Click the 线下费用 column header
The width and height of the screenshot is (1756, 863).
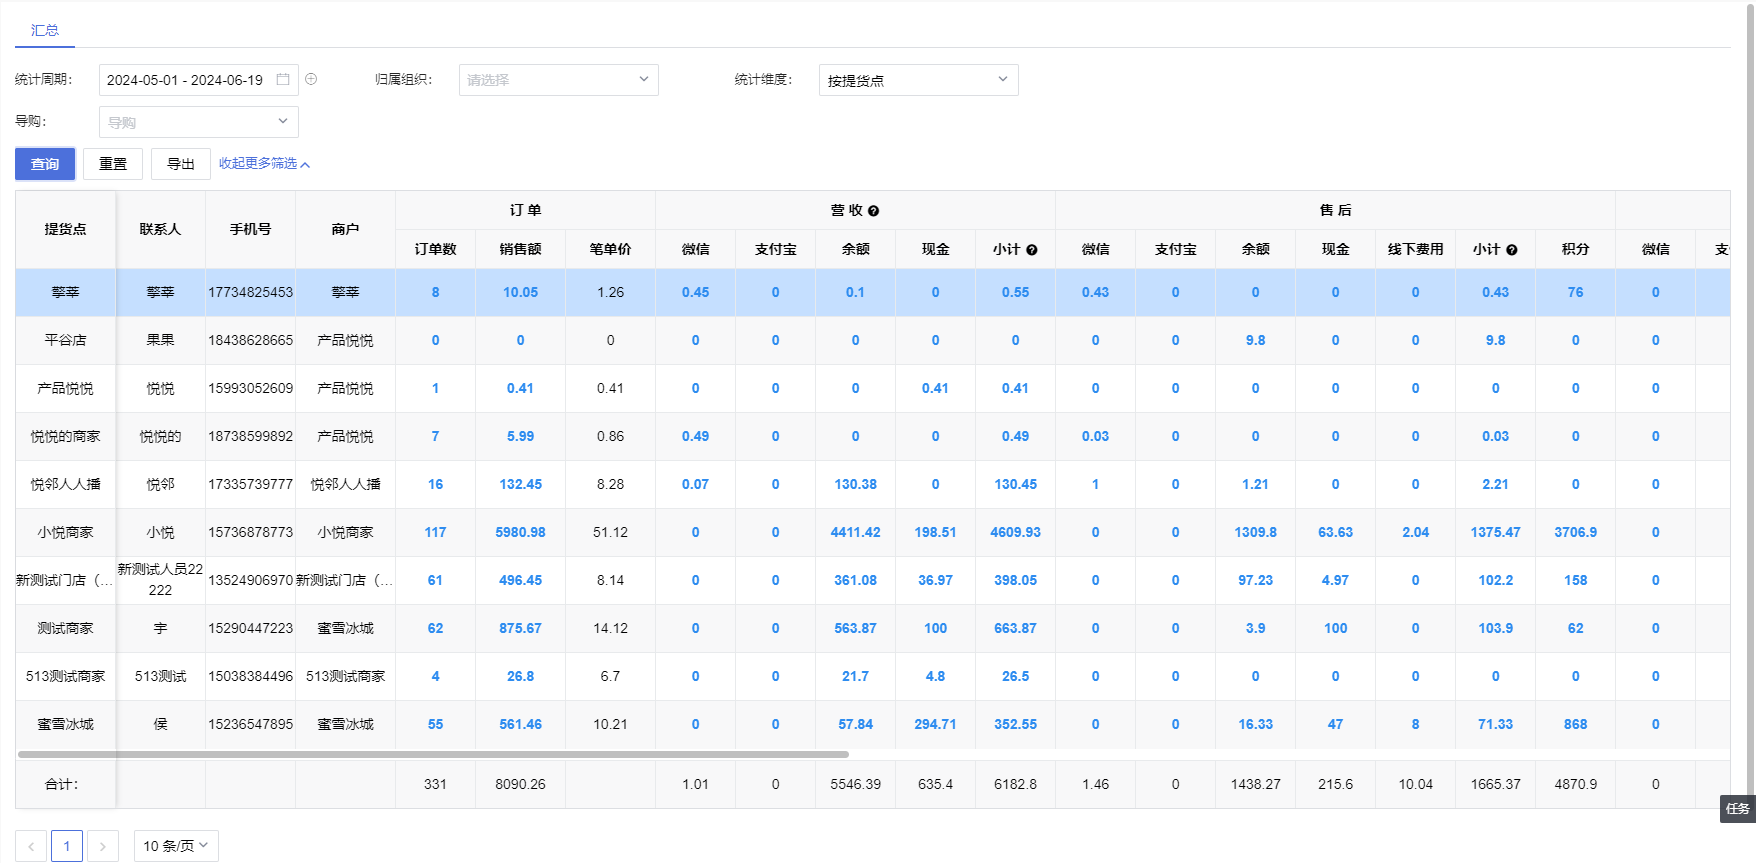click(x=1415, y=249)
